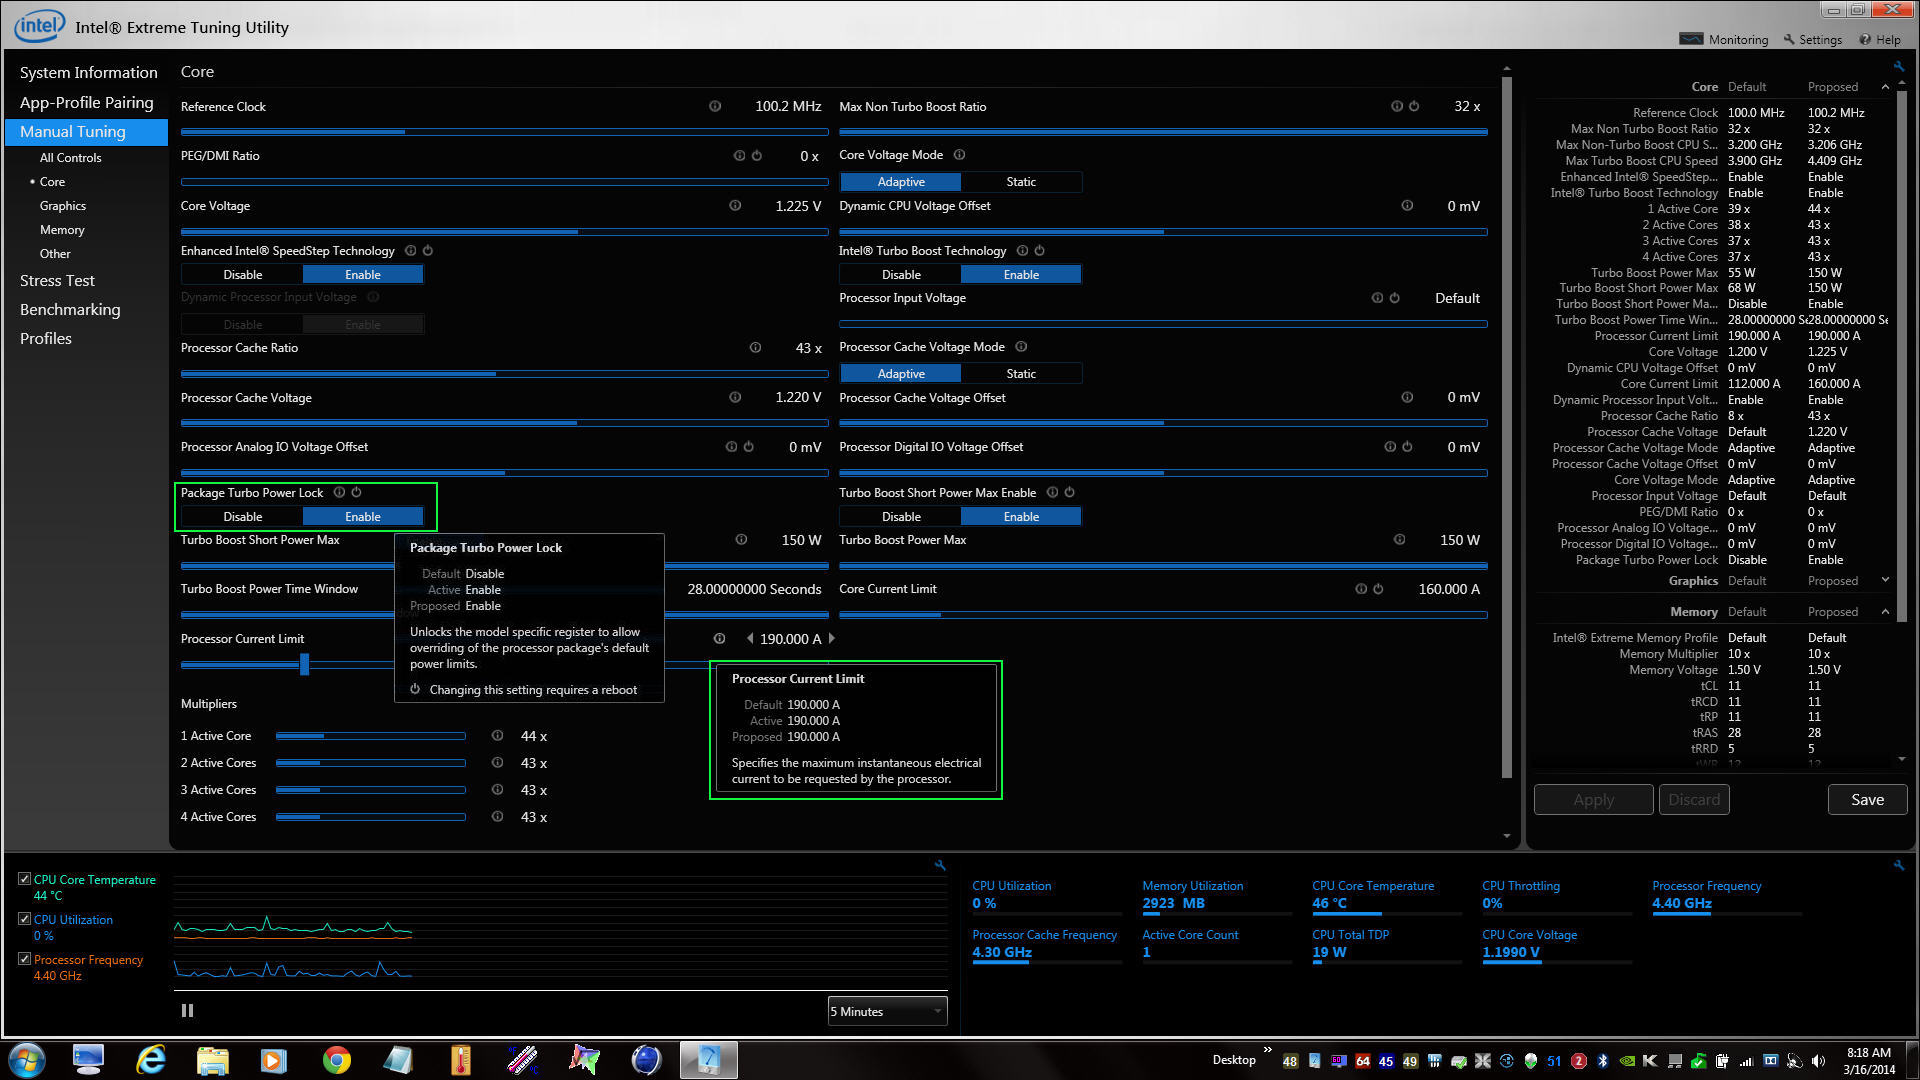Open graph settings wrench icon

click(x=940, y=866)
